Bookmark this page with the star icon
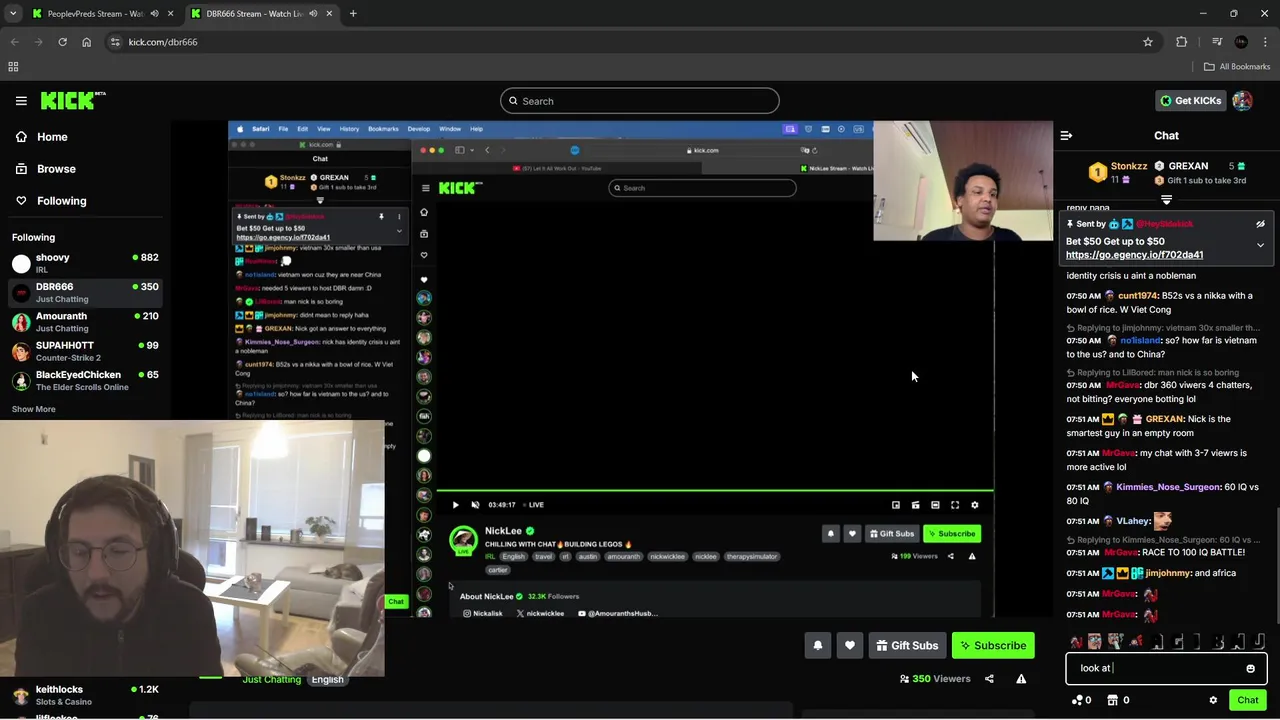This screenshot has height=720, width=1280. (1148, 42)
